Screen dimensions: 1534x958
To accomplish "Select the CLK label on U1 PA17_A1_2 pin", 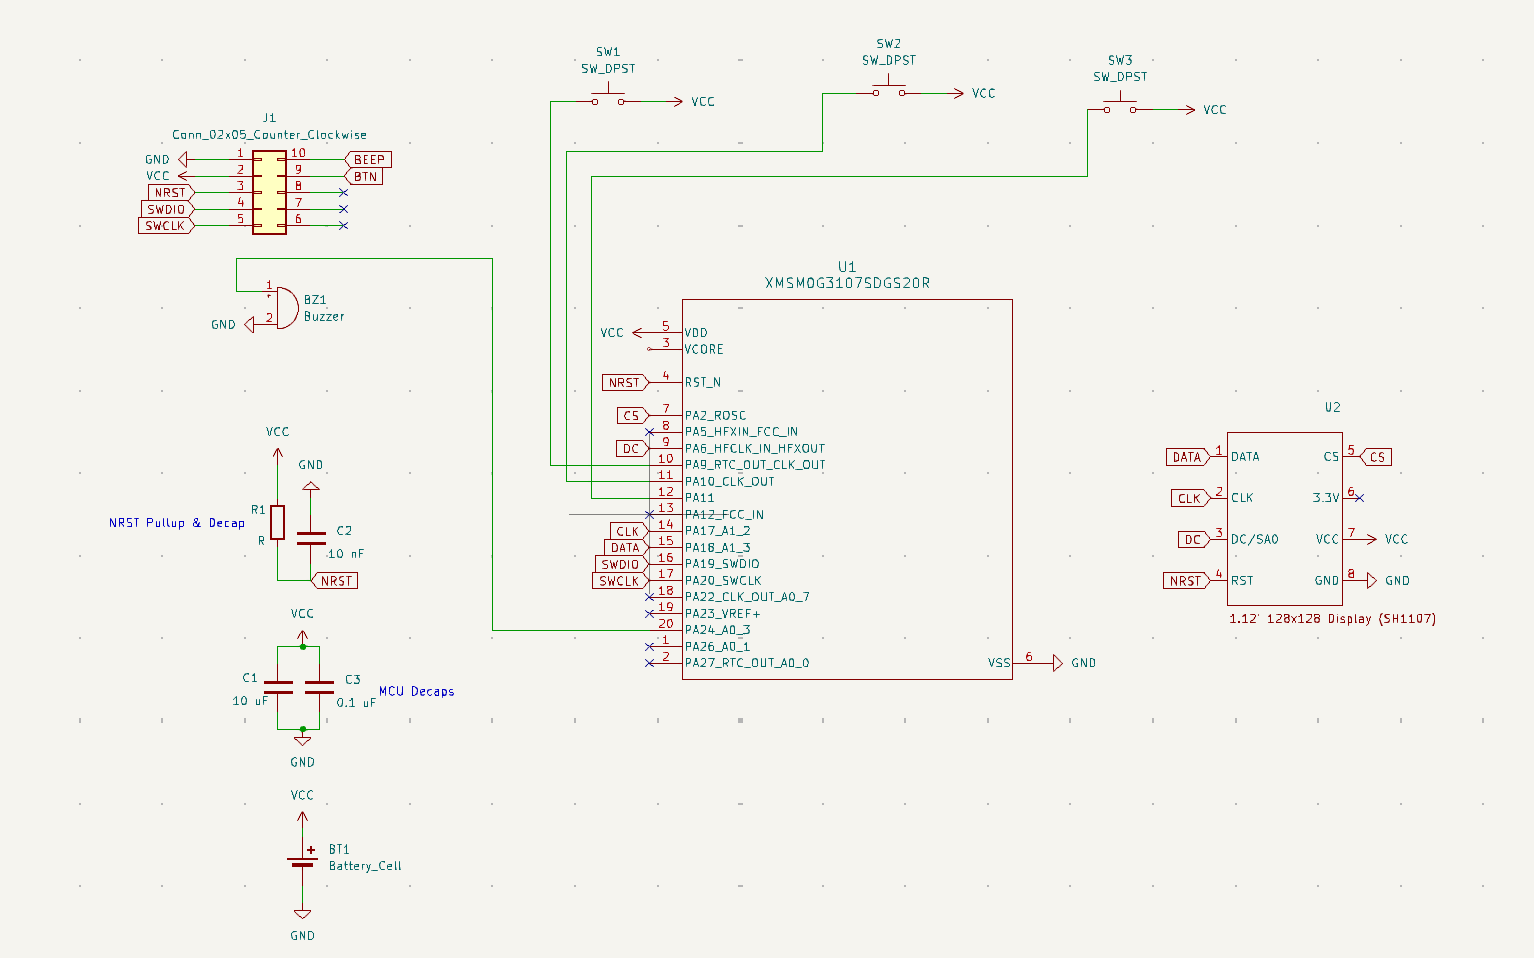I will 630,531.
